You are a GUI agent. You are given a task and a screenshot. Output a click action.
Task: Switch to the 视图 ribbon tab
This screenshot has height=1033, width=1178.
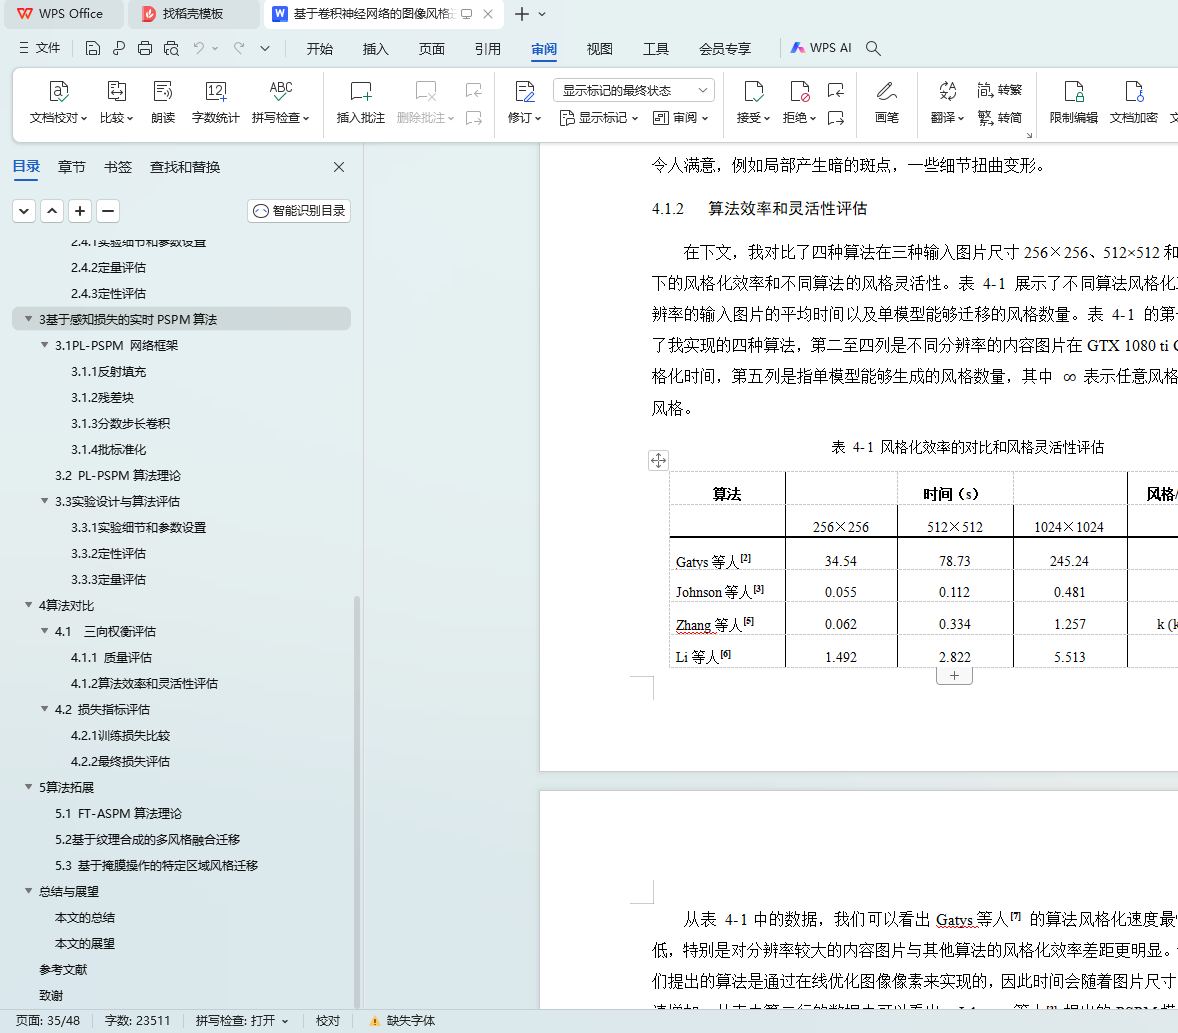[x=600, y=49]
